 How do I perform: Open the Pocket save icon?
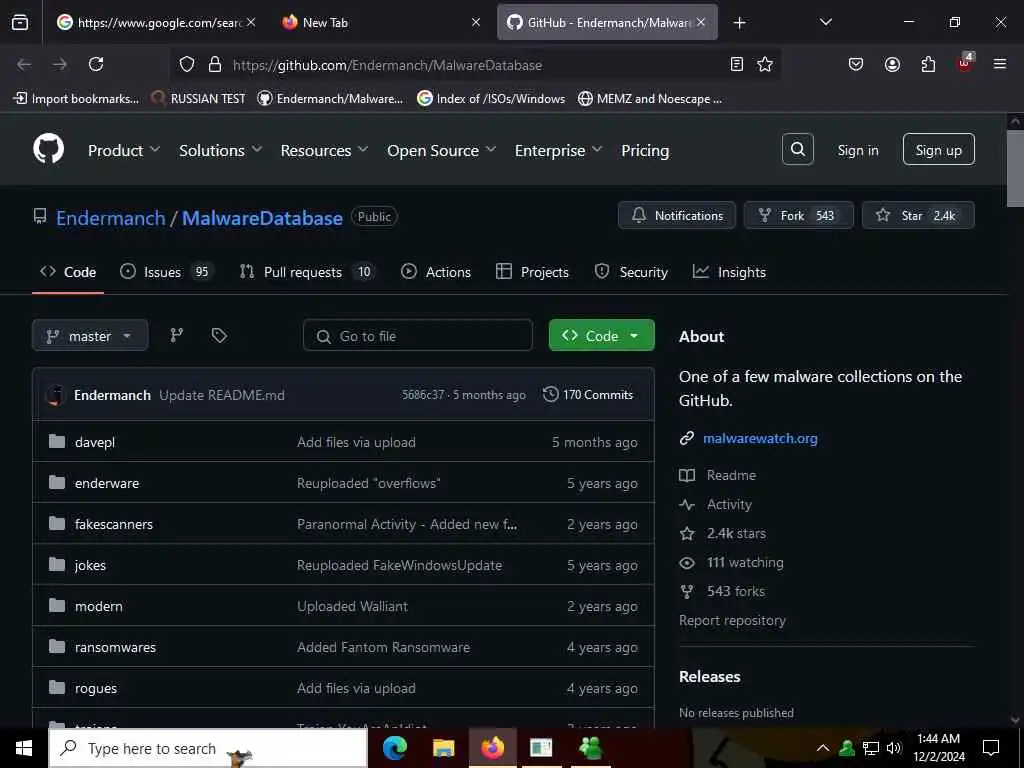pos(856,64)
